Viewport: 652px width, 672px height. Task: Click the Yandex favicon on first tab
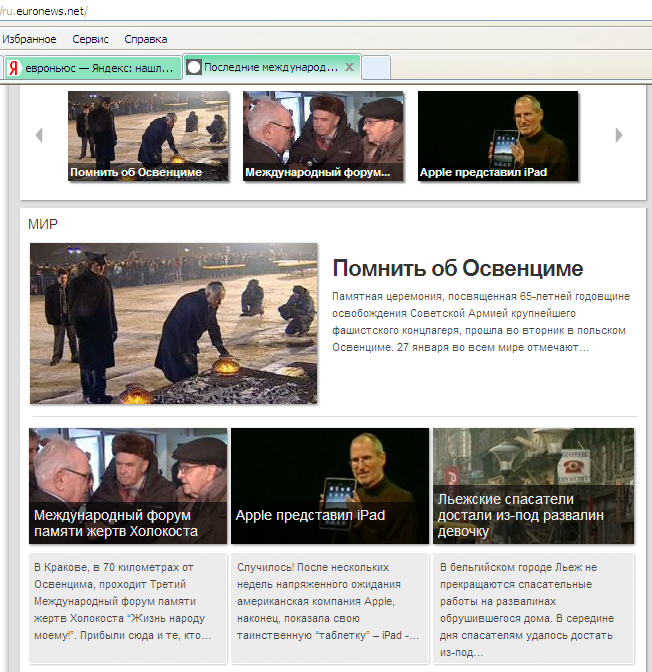click(x=14, y=68)
